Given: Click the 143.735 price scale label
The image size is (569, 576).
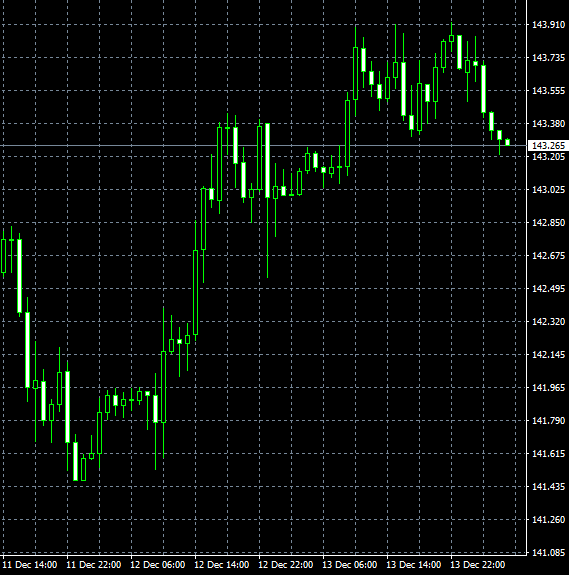Looking at the screenshot, I should [x=548, y=58].
